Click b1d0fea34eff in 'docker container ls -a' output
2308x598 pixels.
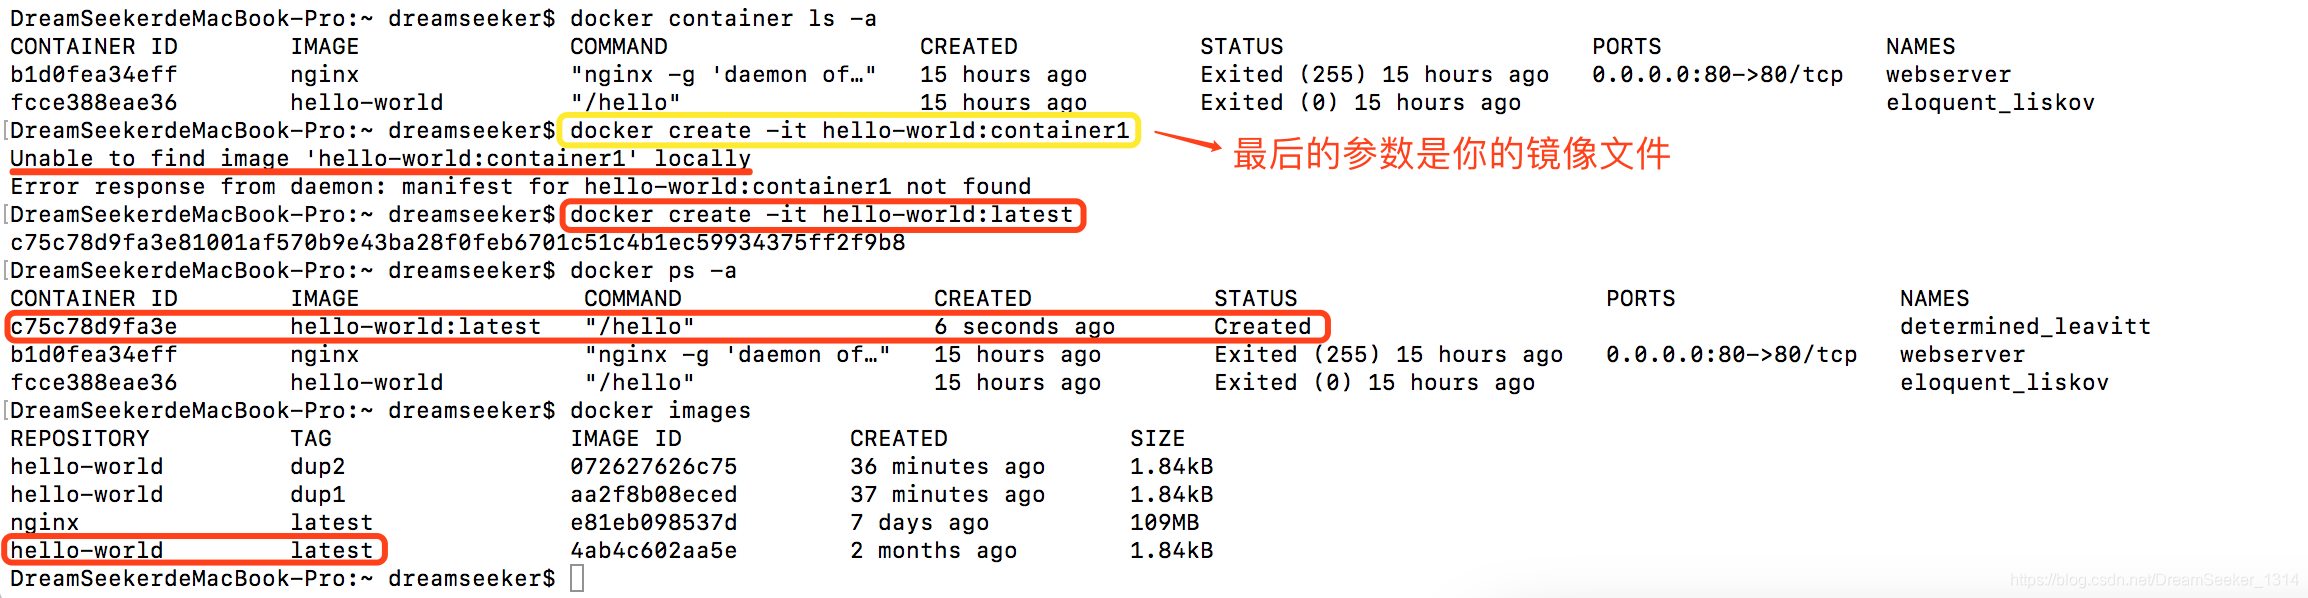point(93,75)
